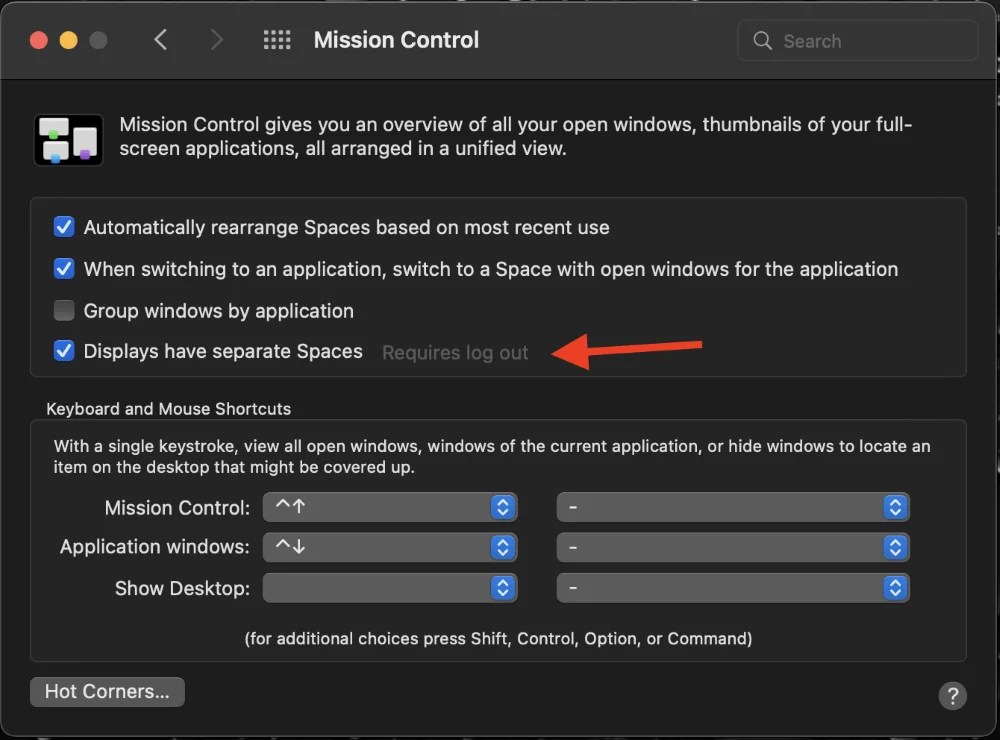Viewport: 1000px width, 740px height.
Task: Open the Mission Control mouse shortcut dropdown
Action: tap(733, 507)
